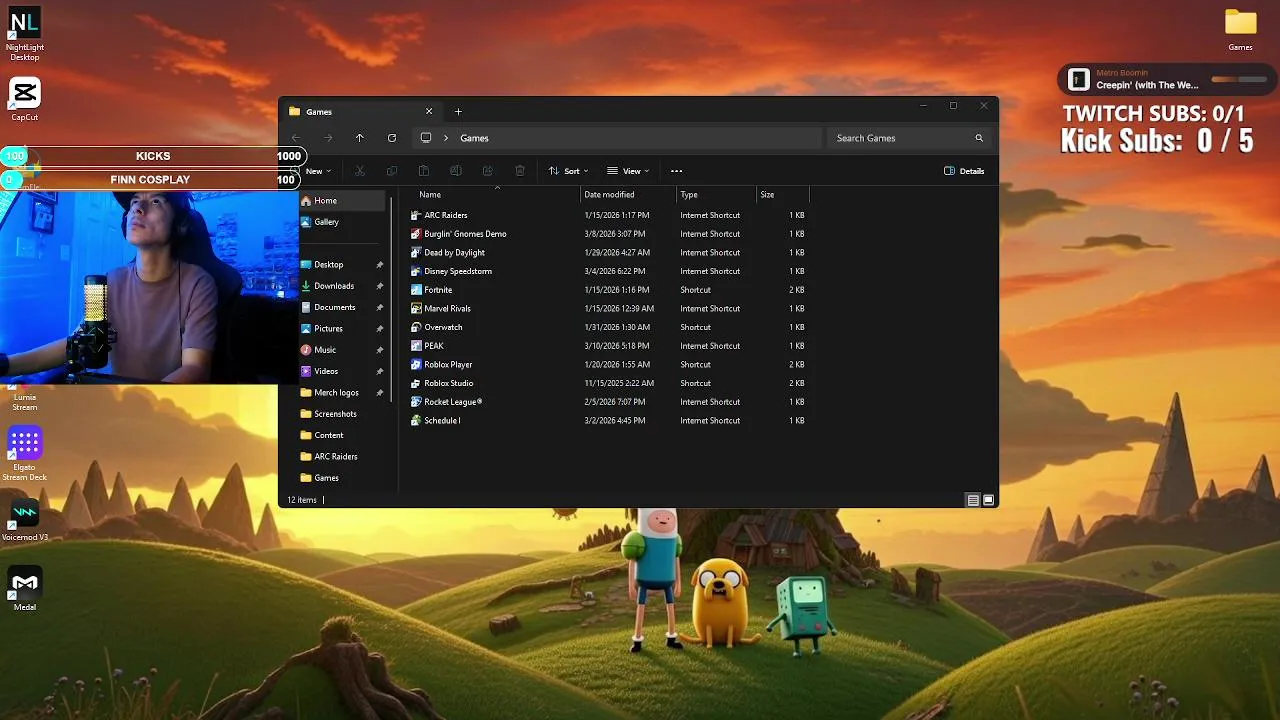The width and height of the screenshot is (1280, 720).
Task: Select the Rocket League shortcut icon
Action: (x=416, y=402)
